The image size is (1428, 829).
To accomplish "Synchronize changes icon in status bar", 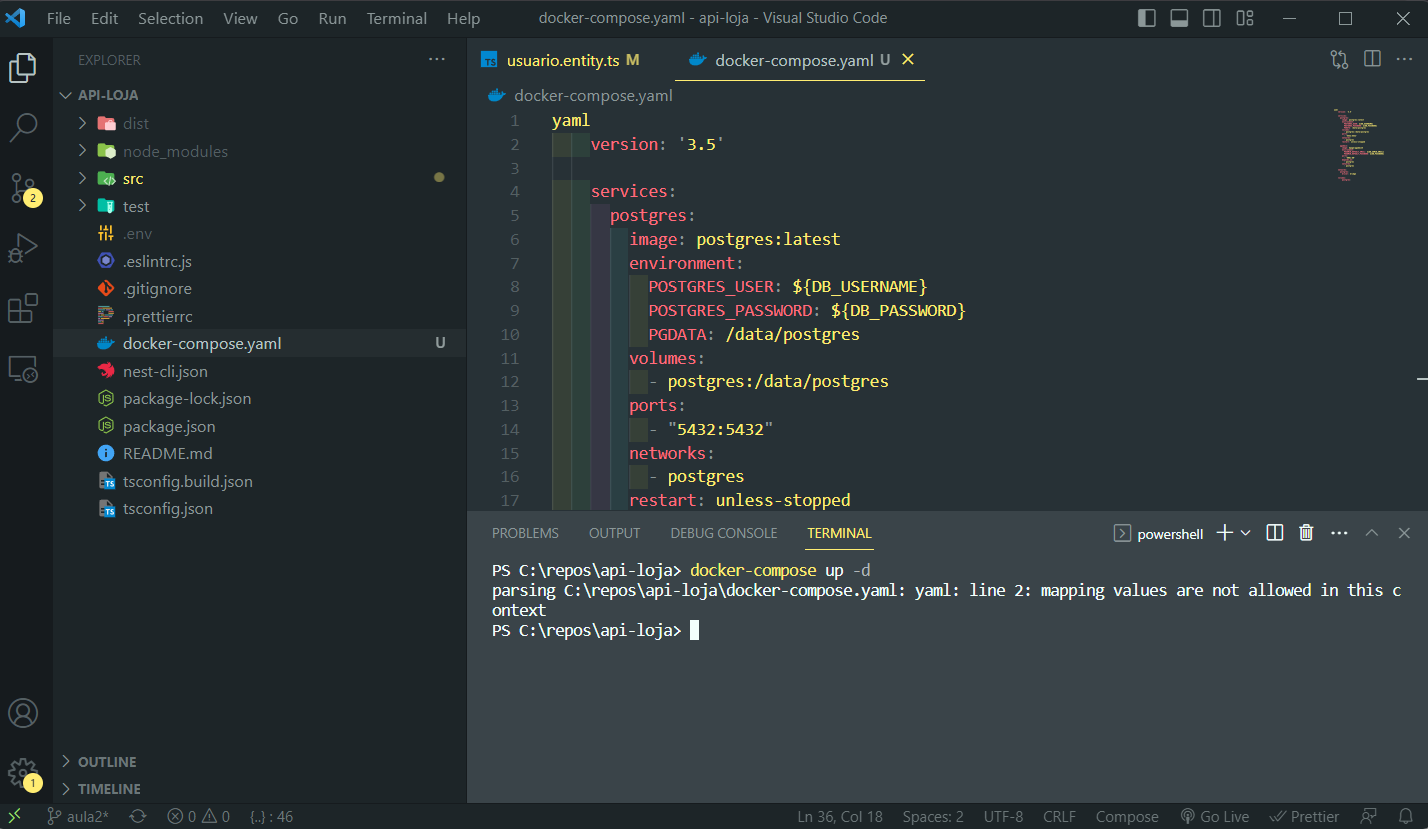I will pyautogui.click(x=138, y=816).
